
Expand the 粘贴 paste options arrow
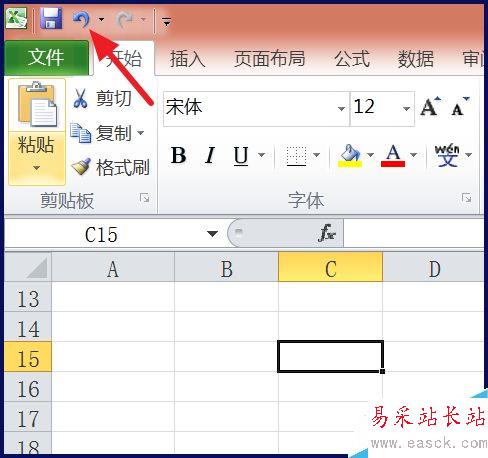point(37,168)
